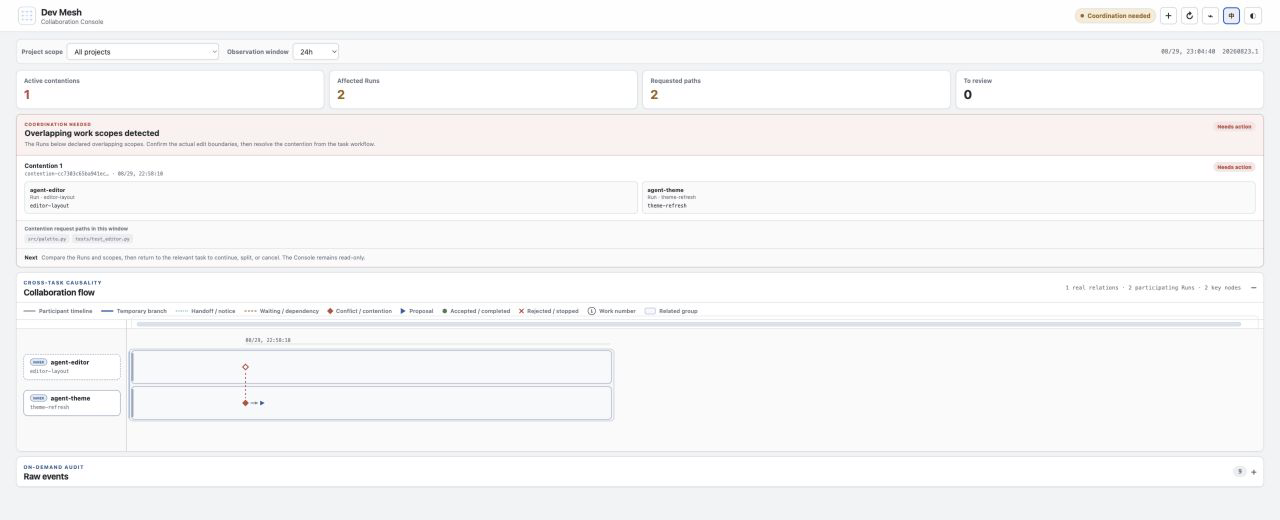
Task: Click the relations summary text in flow header
Action: pyautogui.click(x=1153, y=287)
